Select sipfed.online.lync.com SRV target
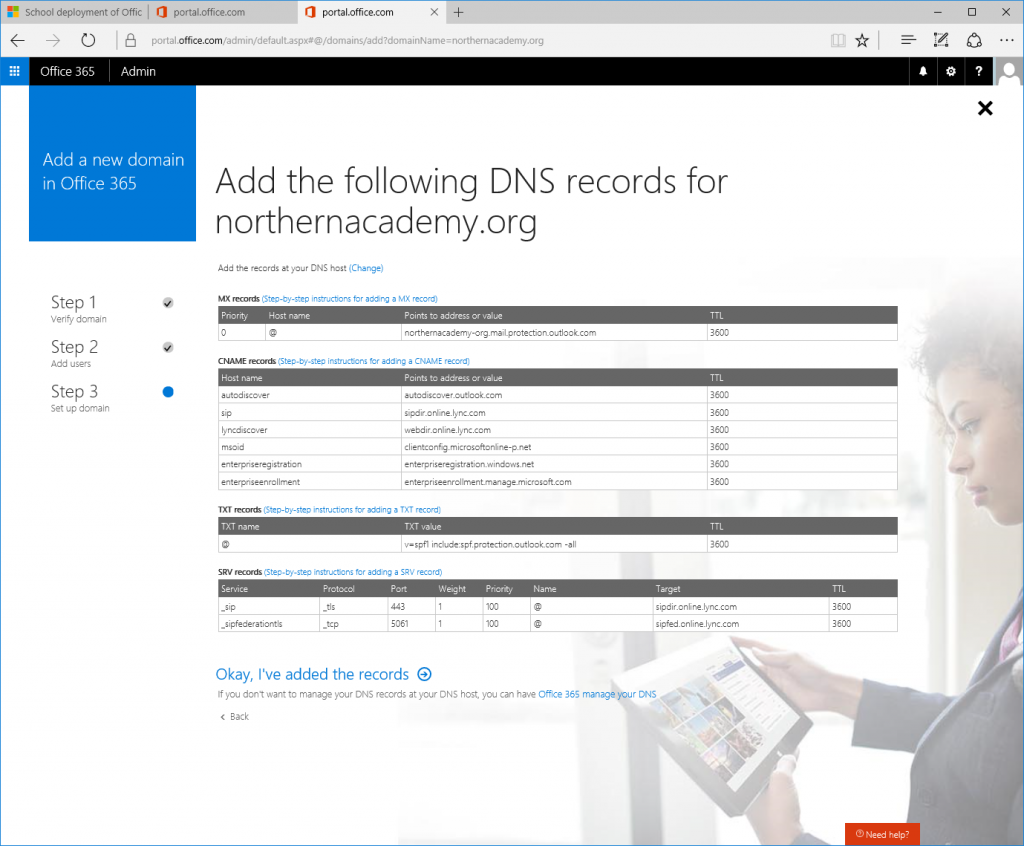1024x846 pixels. [x=697, y=624]
